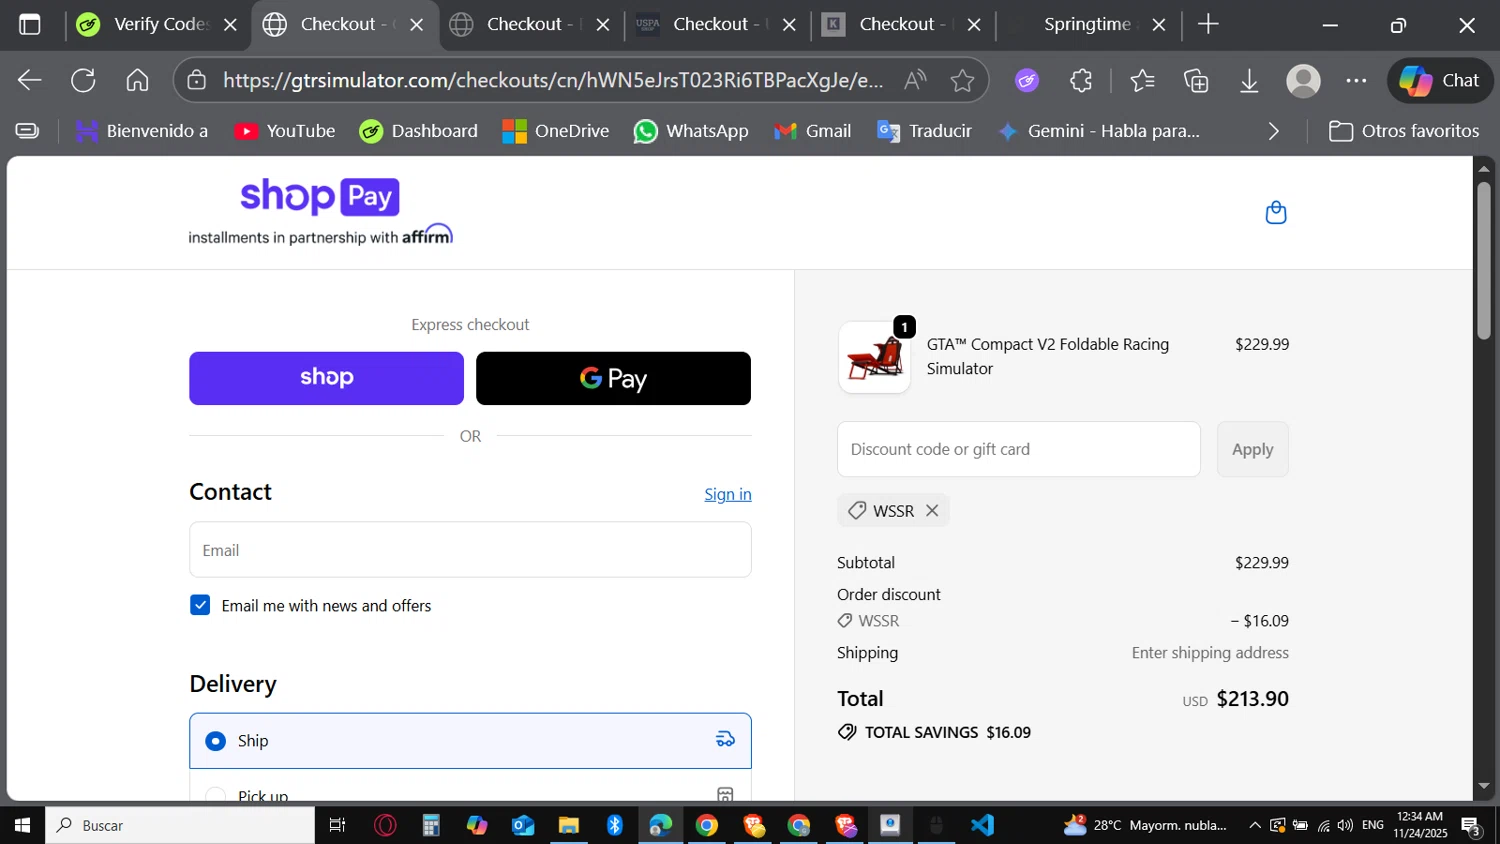View site information lock icon
Viewport: 1500px width, 844px height.
[197, 80]
